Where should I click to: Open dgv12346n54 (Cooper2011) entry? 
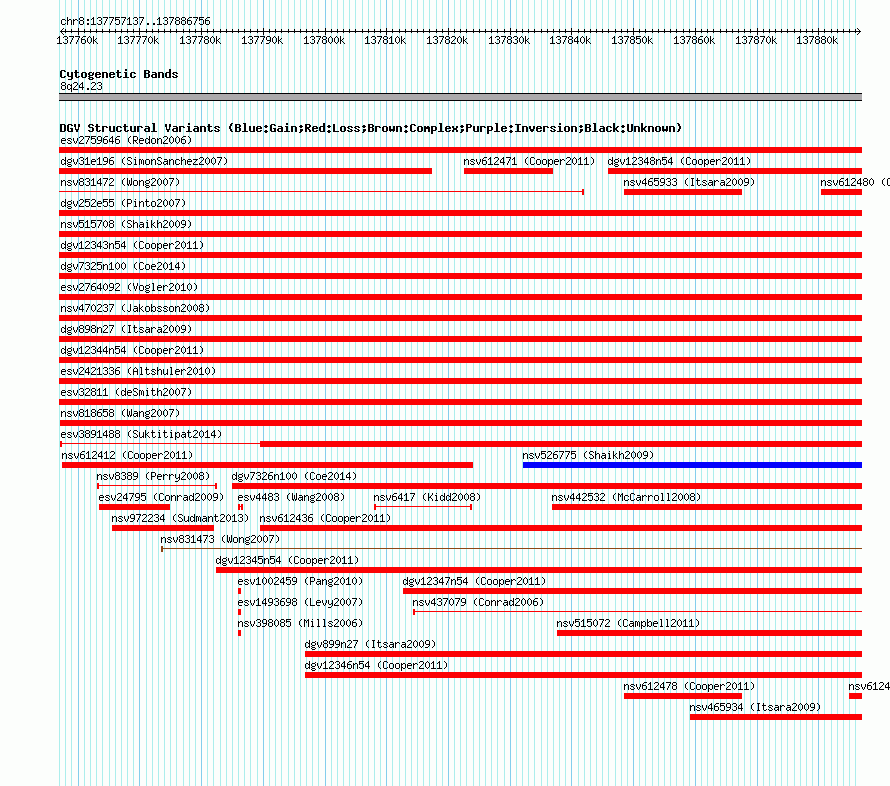(376, 665)
